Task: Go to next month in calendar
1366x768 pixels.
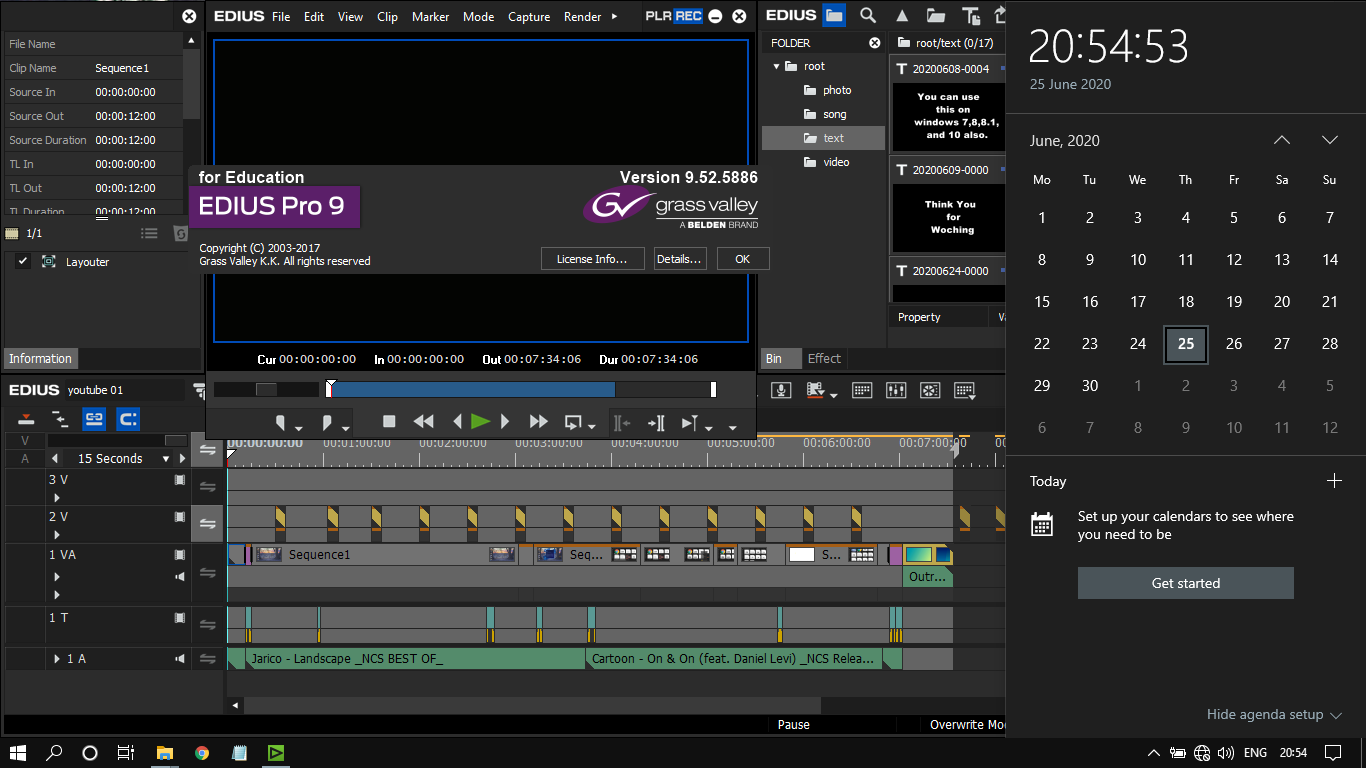Action: (x=1329, y=140)
